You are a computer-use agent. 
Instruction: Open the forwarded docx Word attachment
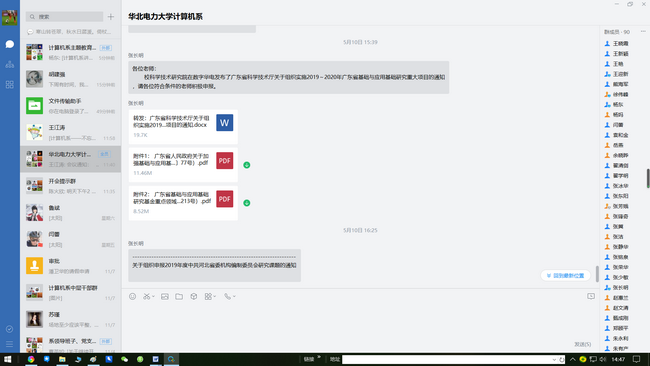[183, 126]
